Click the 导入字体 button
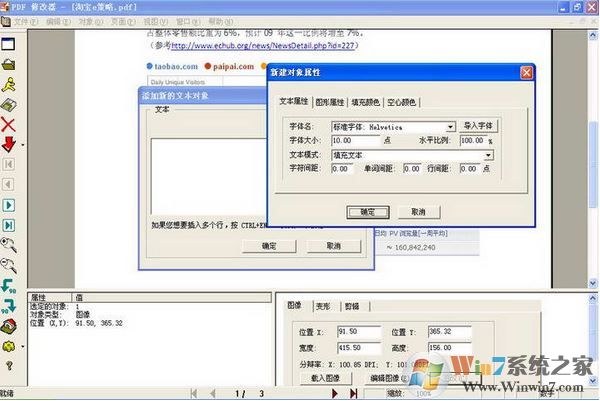Viewport: 600px width, 401px height. click(x=478, y=126)
